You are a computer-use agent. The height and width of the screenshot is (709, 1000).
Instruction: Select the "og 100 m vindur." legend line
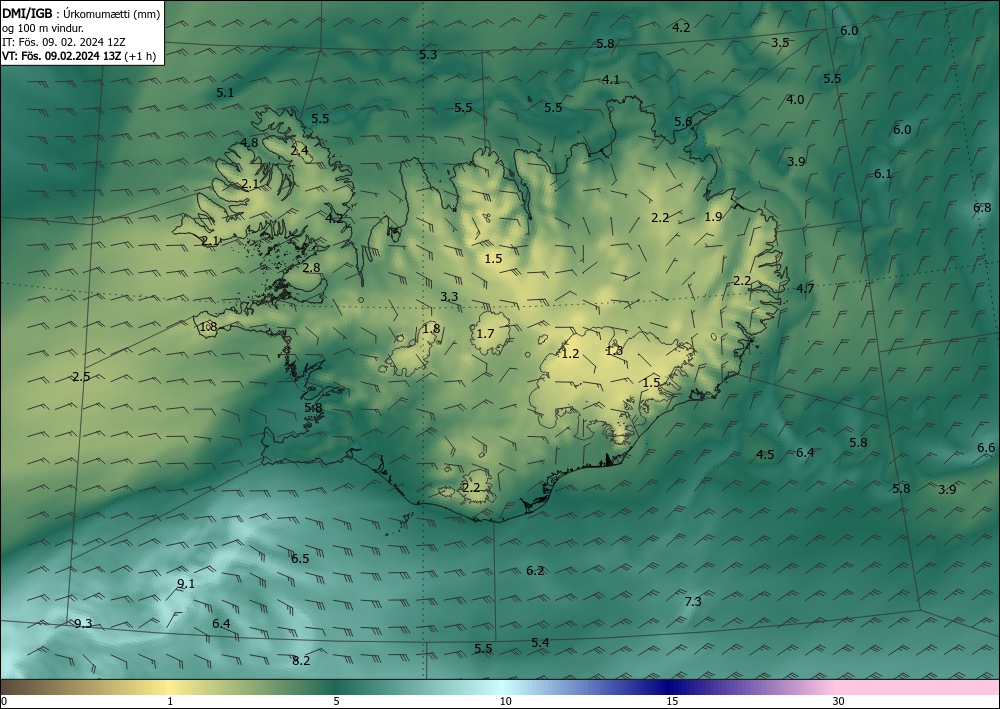click(x=43, y=28)
